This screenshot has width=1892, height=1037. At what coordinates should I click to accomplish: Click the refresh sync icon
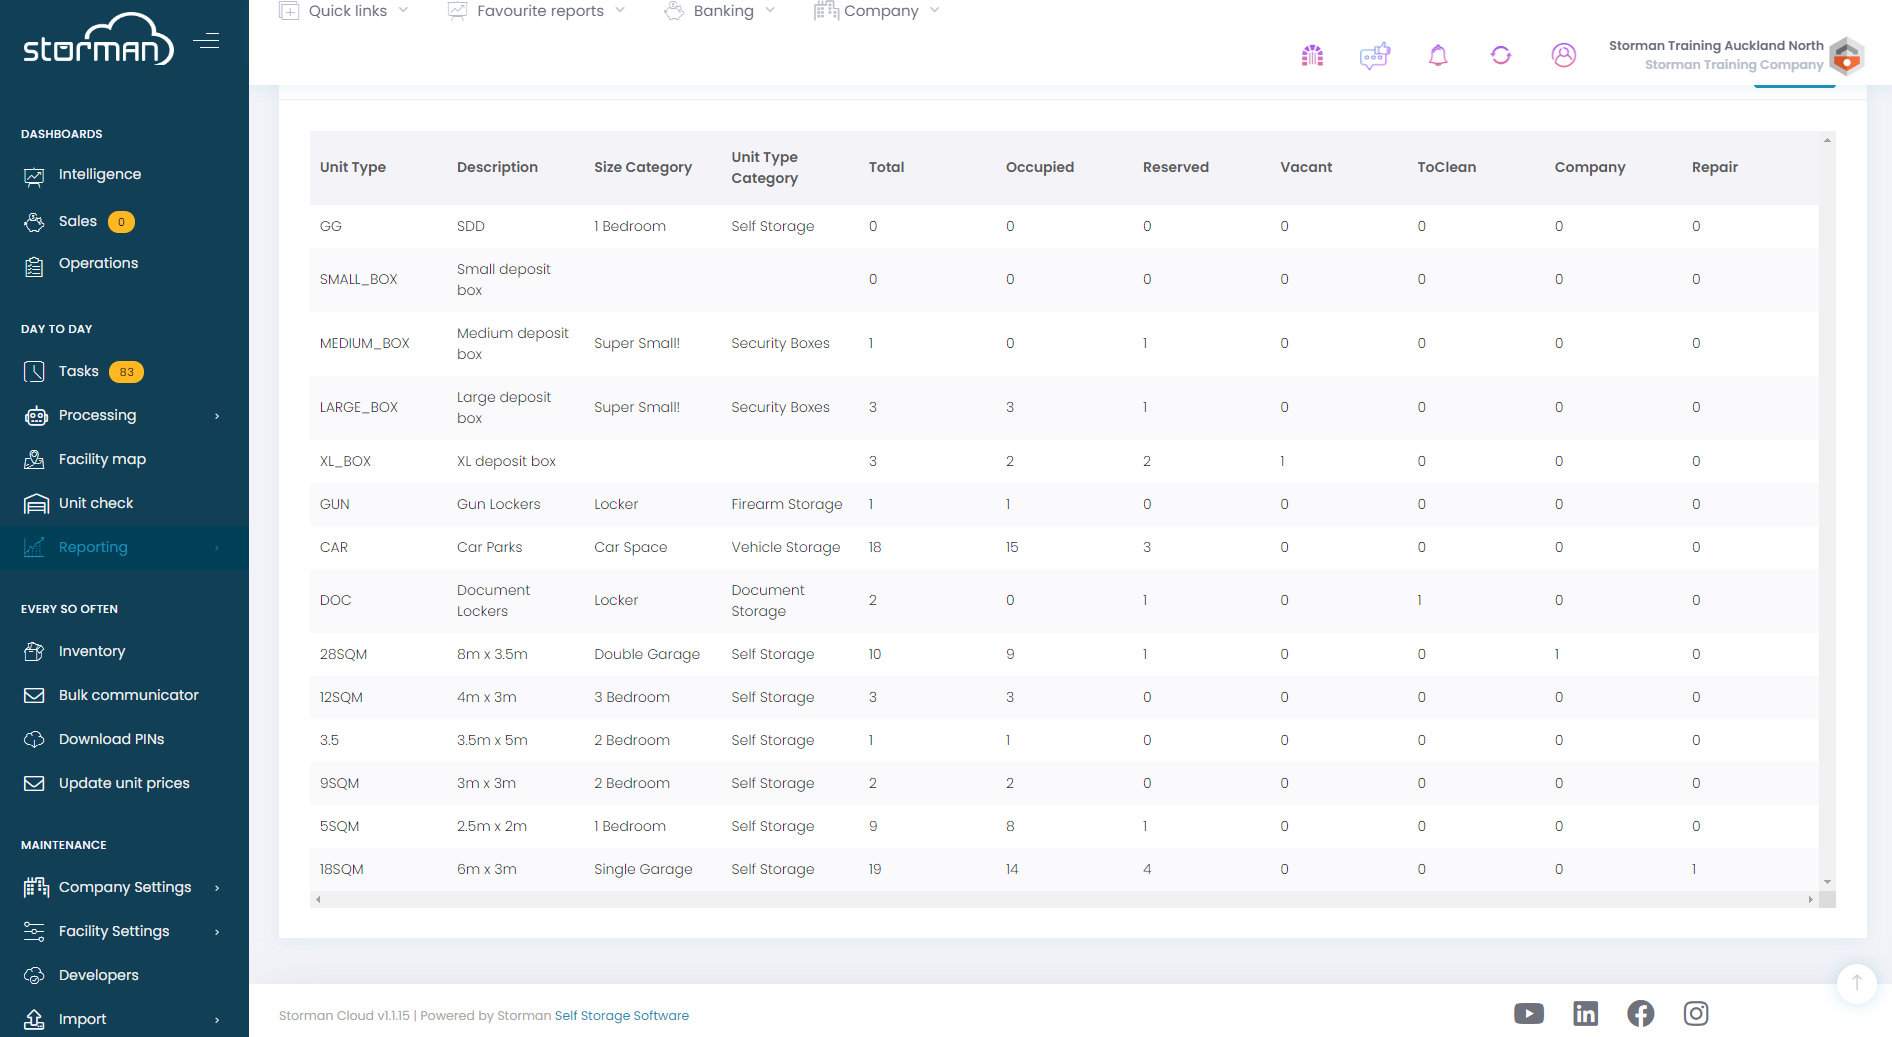coord(1501,56)
